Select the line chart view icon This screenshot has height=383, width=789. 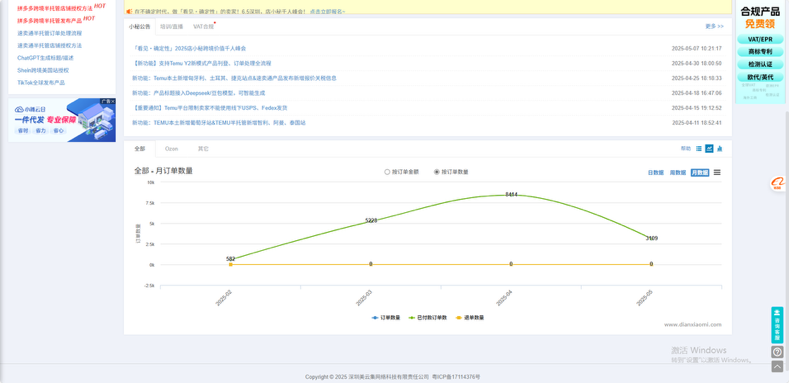(709, 149)
